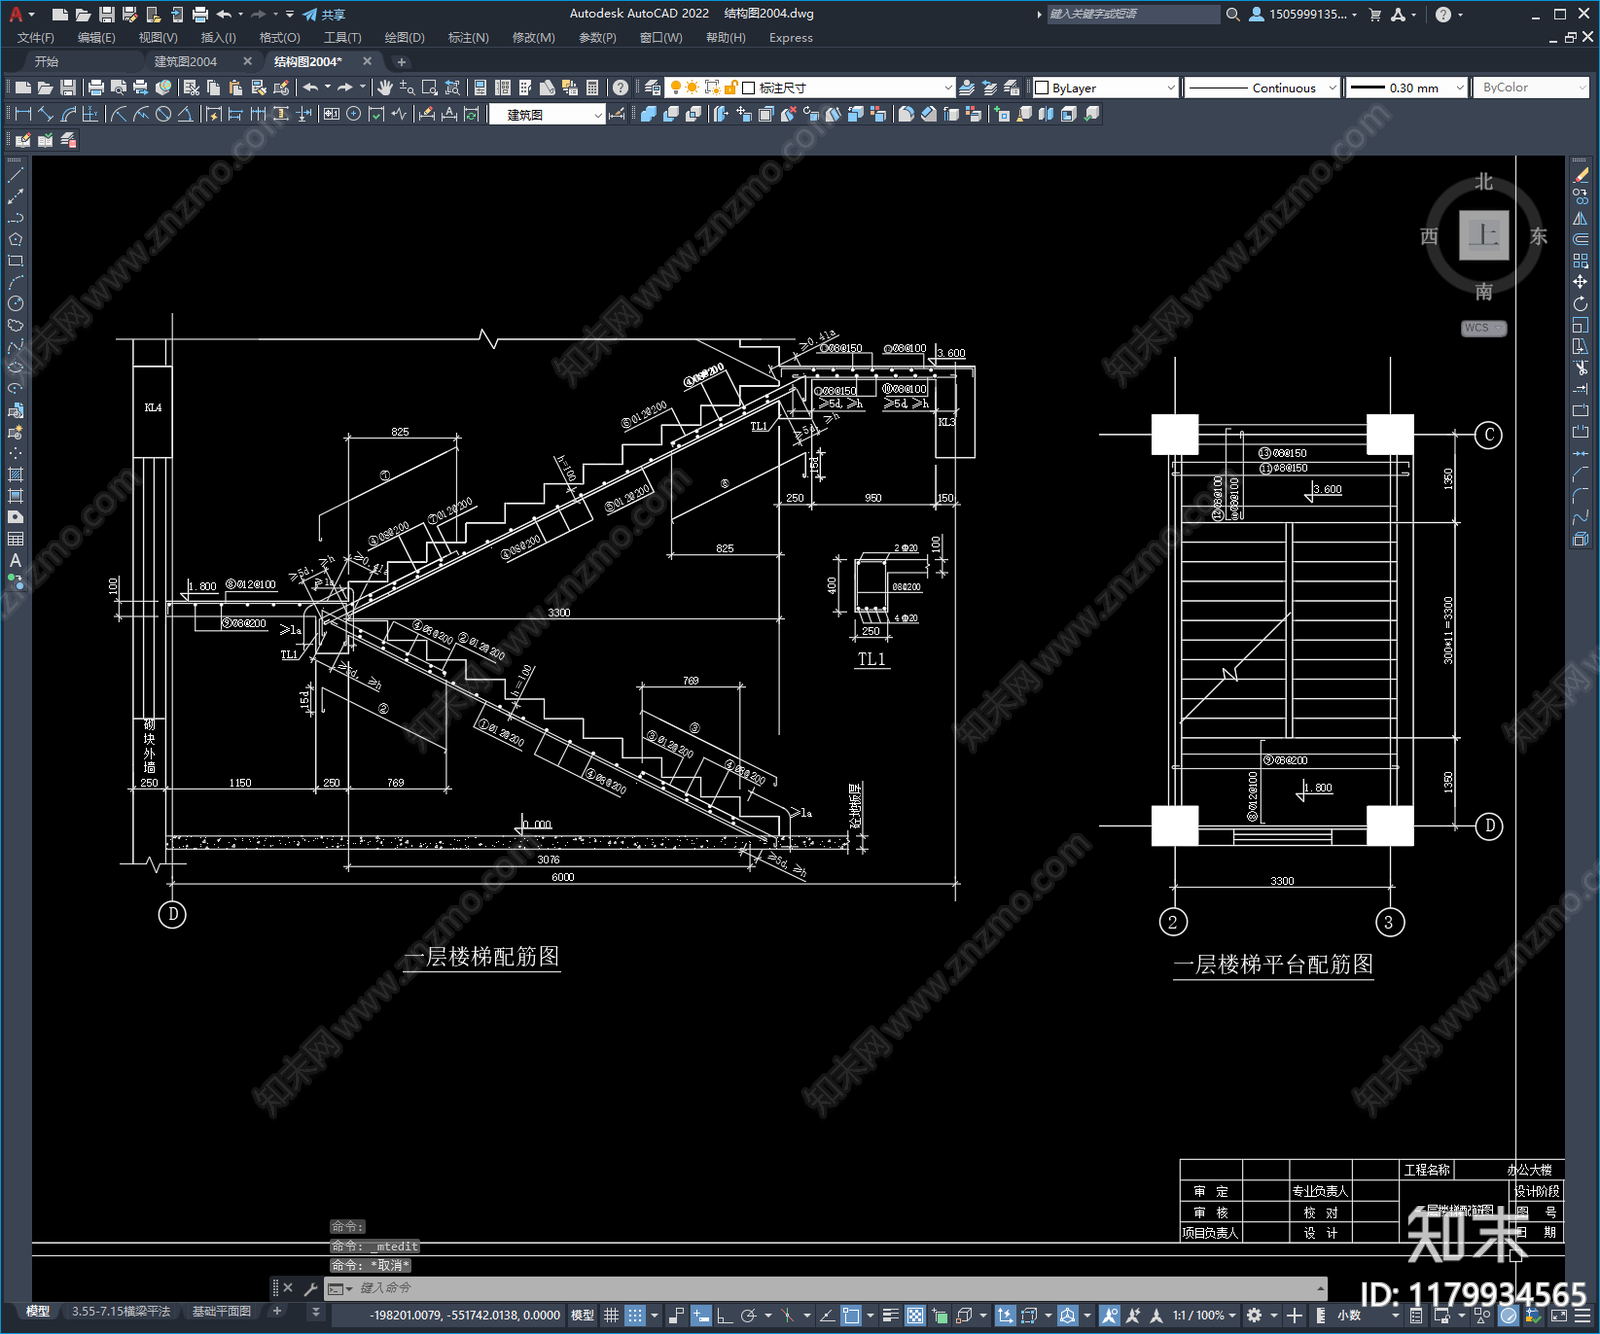Expand the 1:1 / 100% annotation scale dropdown

(x=1205, y=1315)
